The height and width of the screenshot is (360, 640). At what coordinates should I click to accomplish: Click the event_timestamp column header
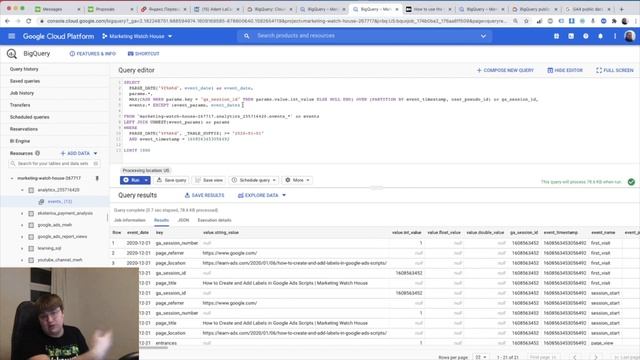[x=561, y=233]
